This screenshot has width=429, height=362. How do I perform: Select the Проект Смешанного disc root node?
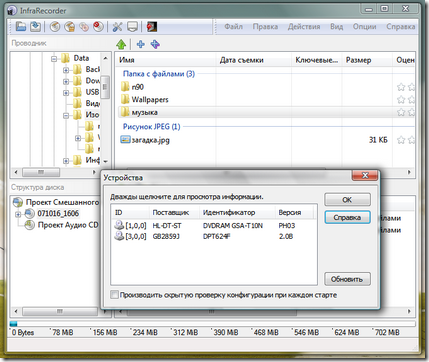pos(56,202)
